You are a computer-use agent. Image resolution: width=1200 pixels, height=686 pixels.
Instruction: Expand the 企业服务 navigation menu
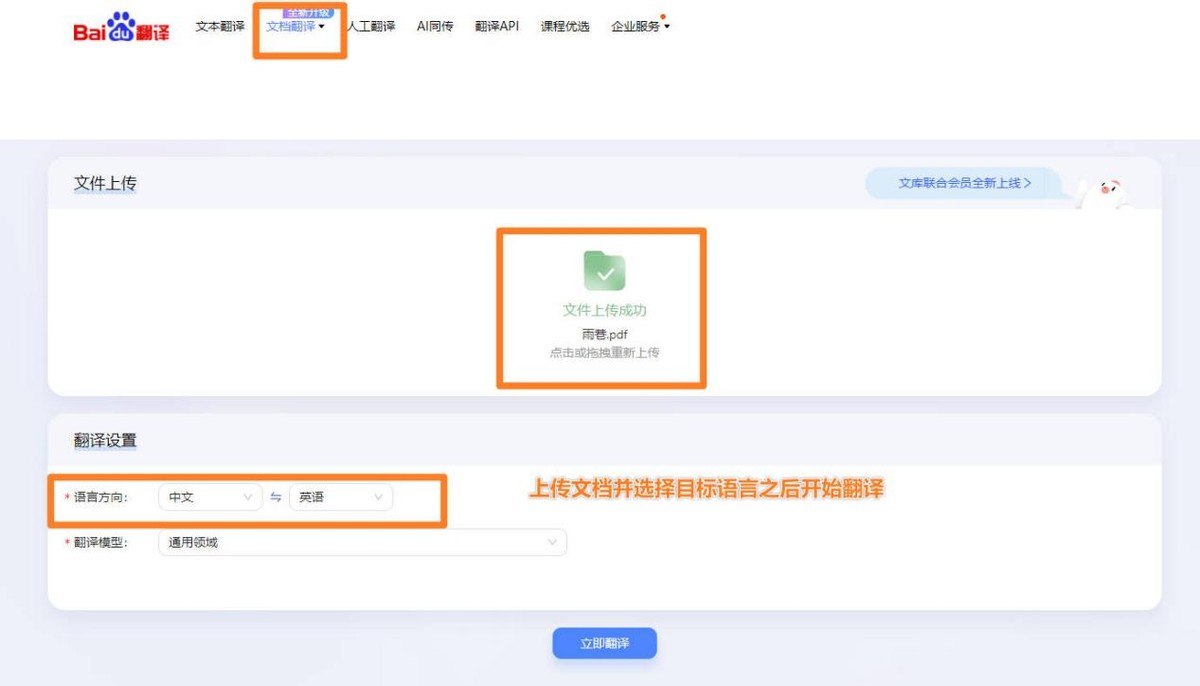638,27
